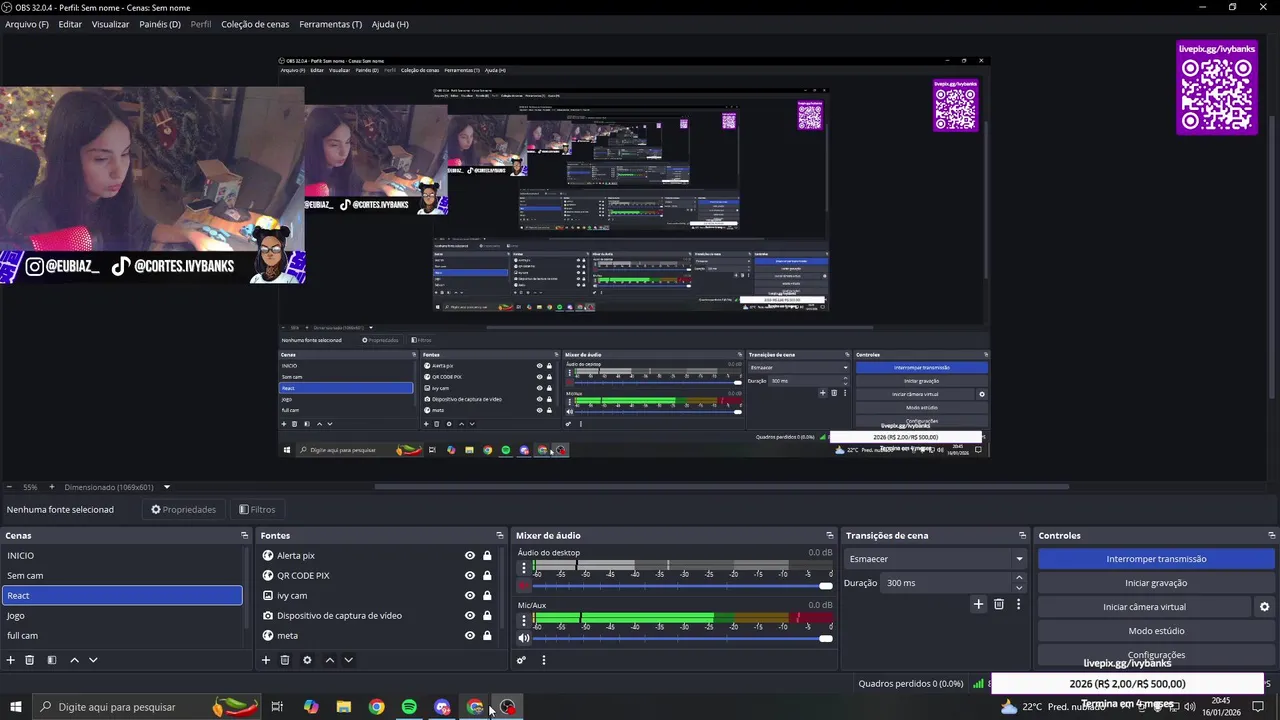Add a new source with the plus icon in Fontes
Viewport: 1280px width, 720px height.
click(266, 660)
